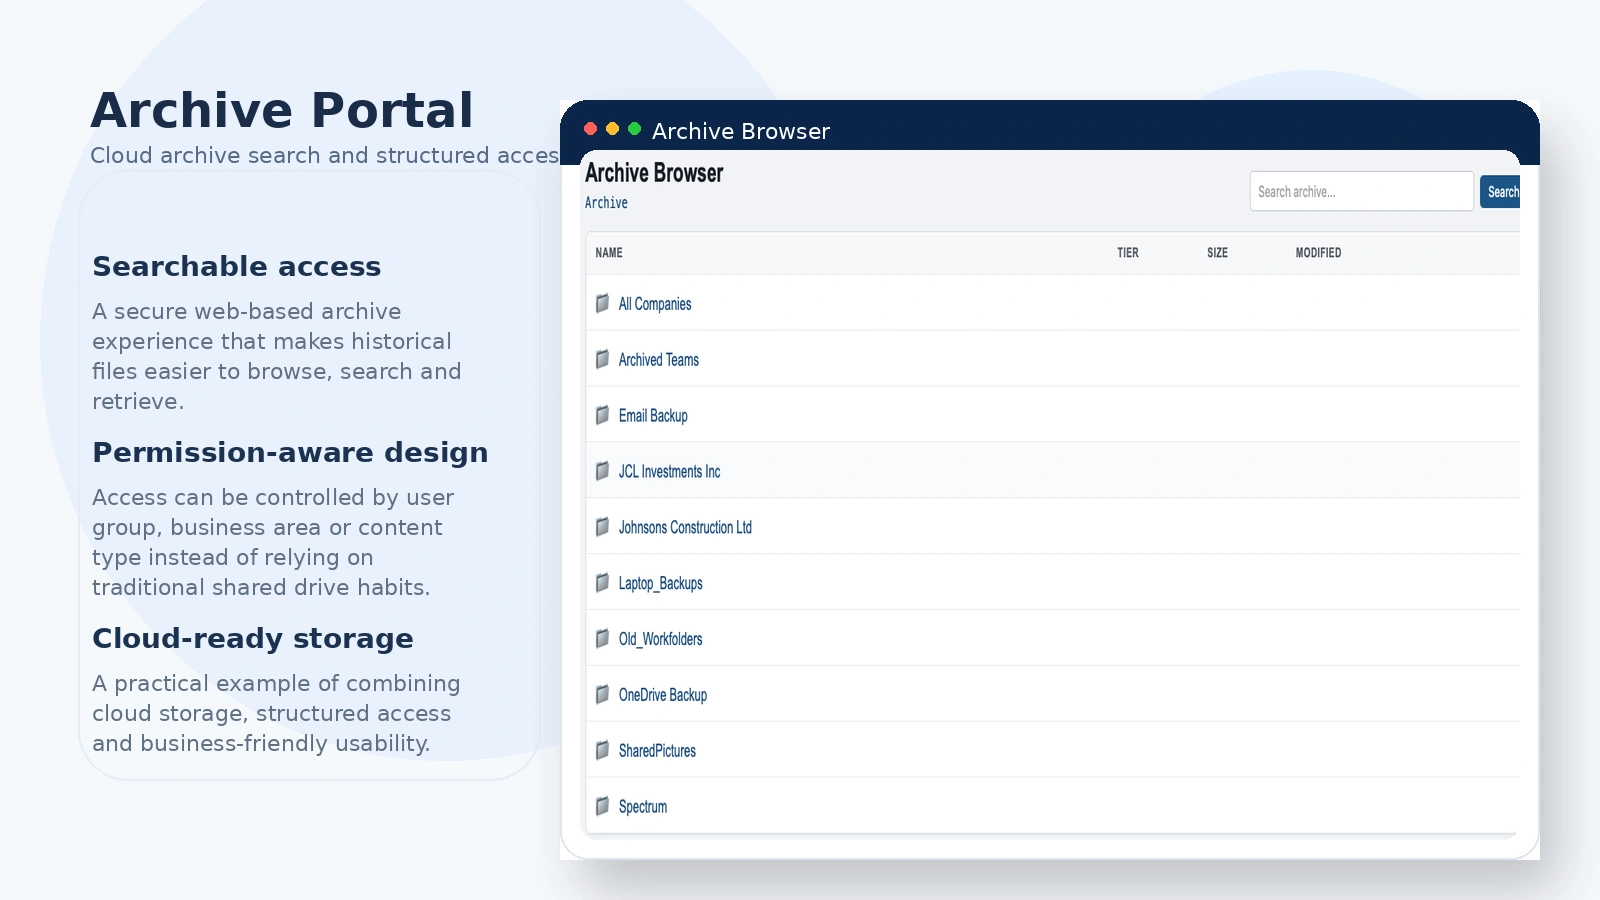The width and height of the screenshot is (1600, 900).
Task: Click the folder icon beside Old_Workfolders
Action: pyautogui.click(x=602, y=639)
